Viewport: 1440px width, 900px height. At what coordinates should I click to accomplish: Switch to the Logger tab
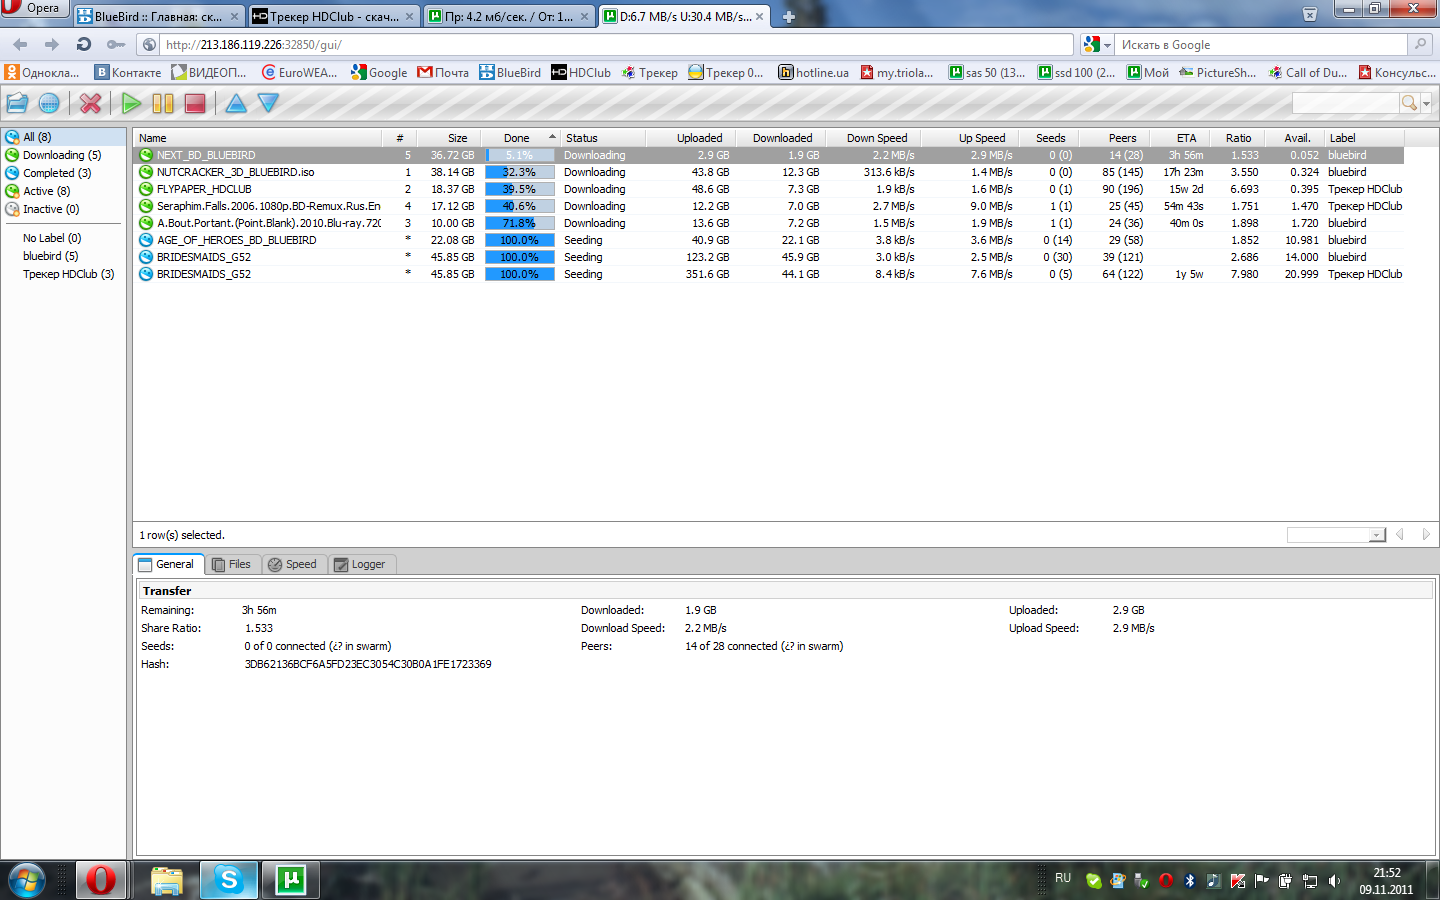point(360,564)
